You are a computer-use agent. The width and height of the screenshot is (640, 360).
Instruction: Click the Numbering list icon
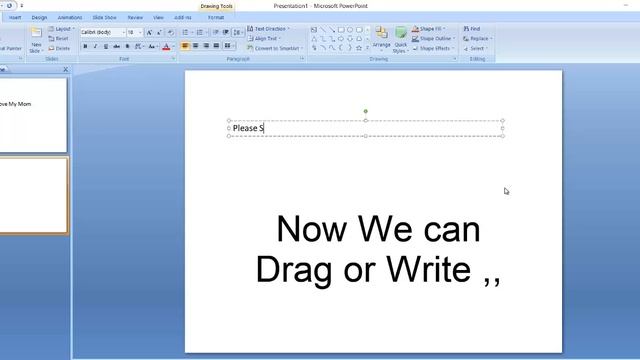(x=200, y=33)
